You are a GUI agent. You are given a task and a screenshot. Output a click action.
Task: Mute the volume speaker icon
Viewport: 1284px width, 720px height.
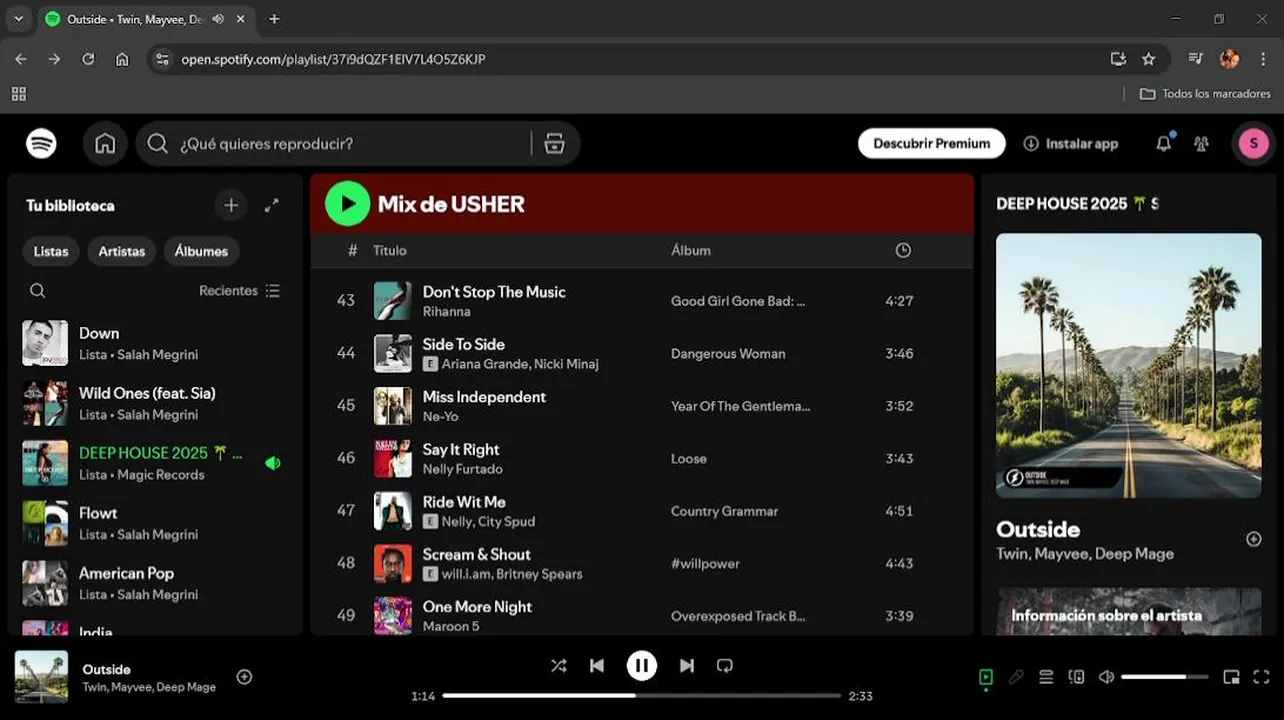click(x=1106, y=677)
